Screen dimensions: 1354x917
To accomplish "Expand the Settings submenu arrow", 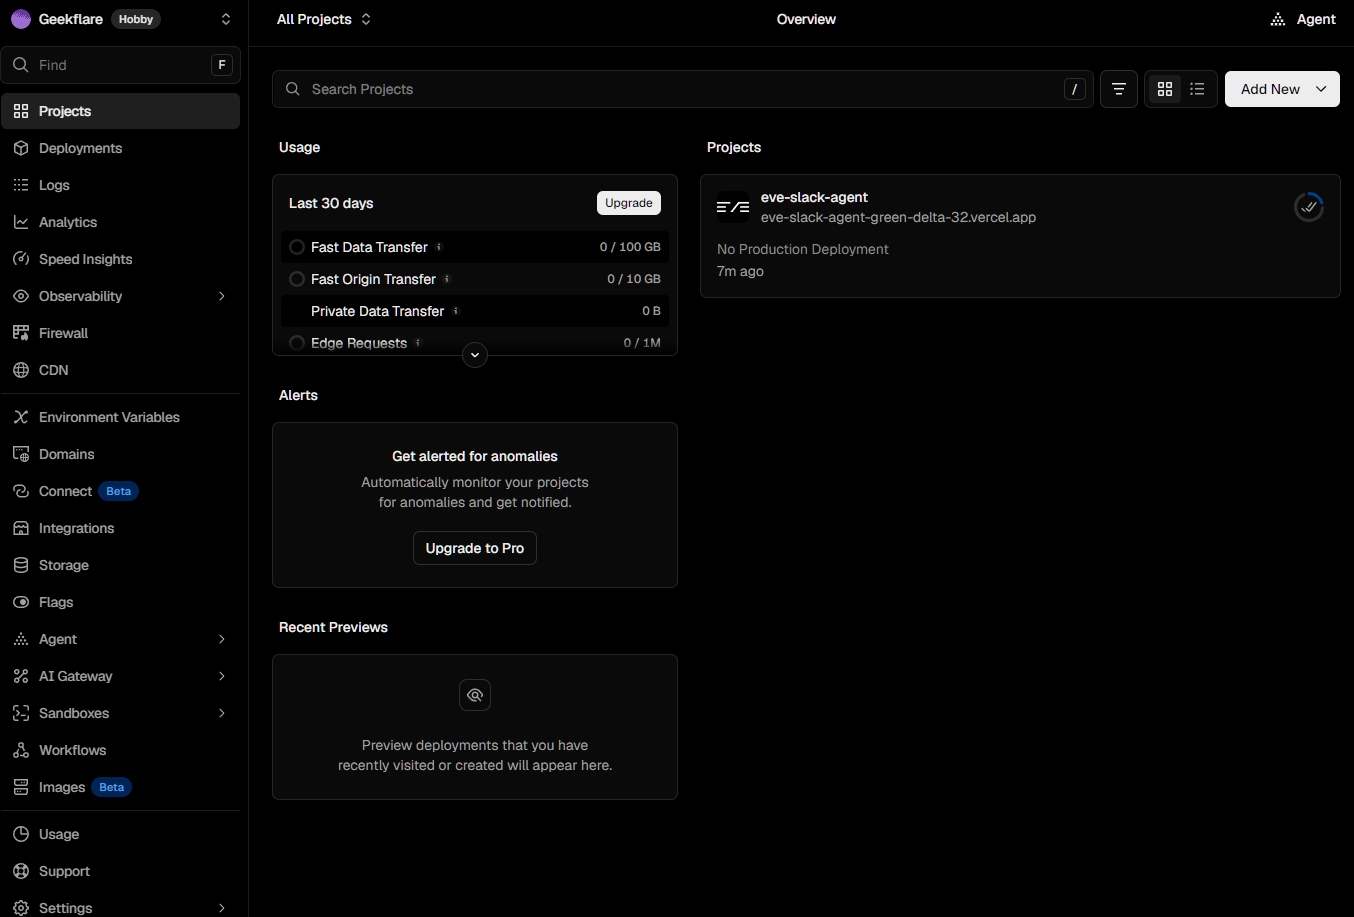I will 222,908.
